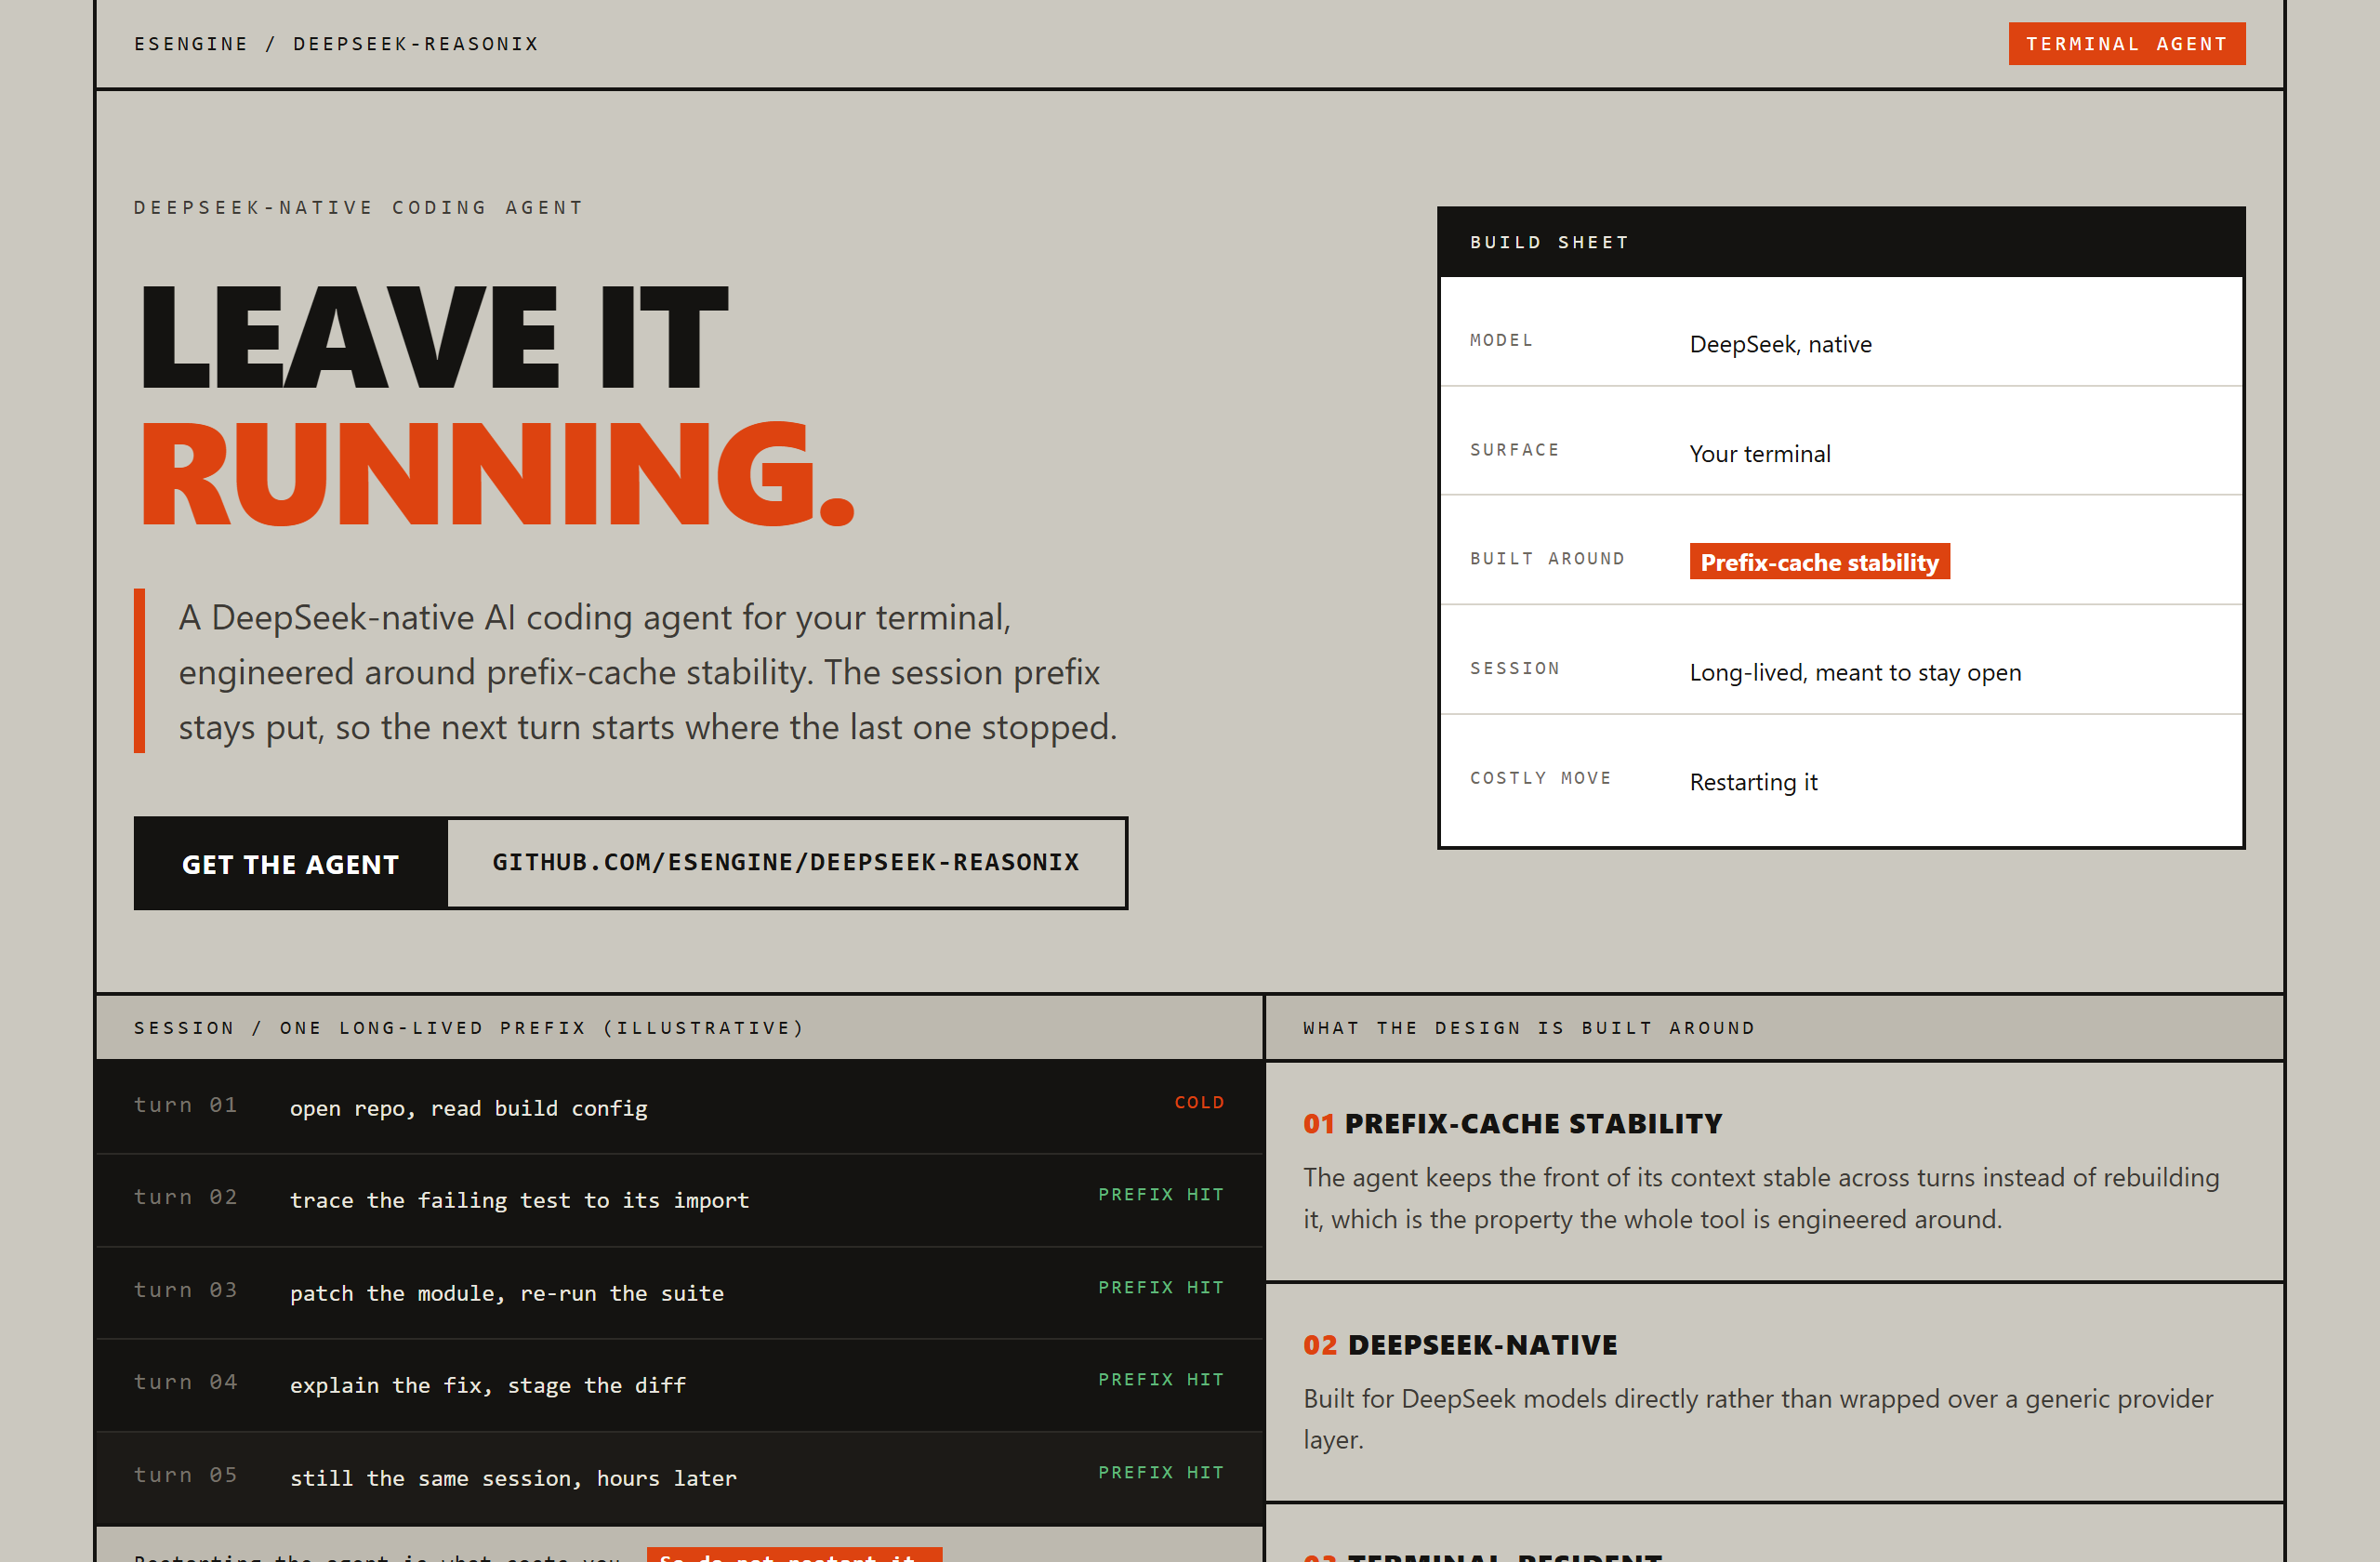Click the hero description paragraph
This screenshot has width=2380, height=1562.
(x=648, y=671)
